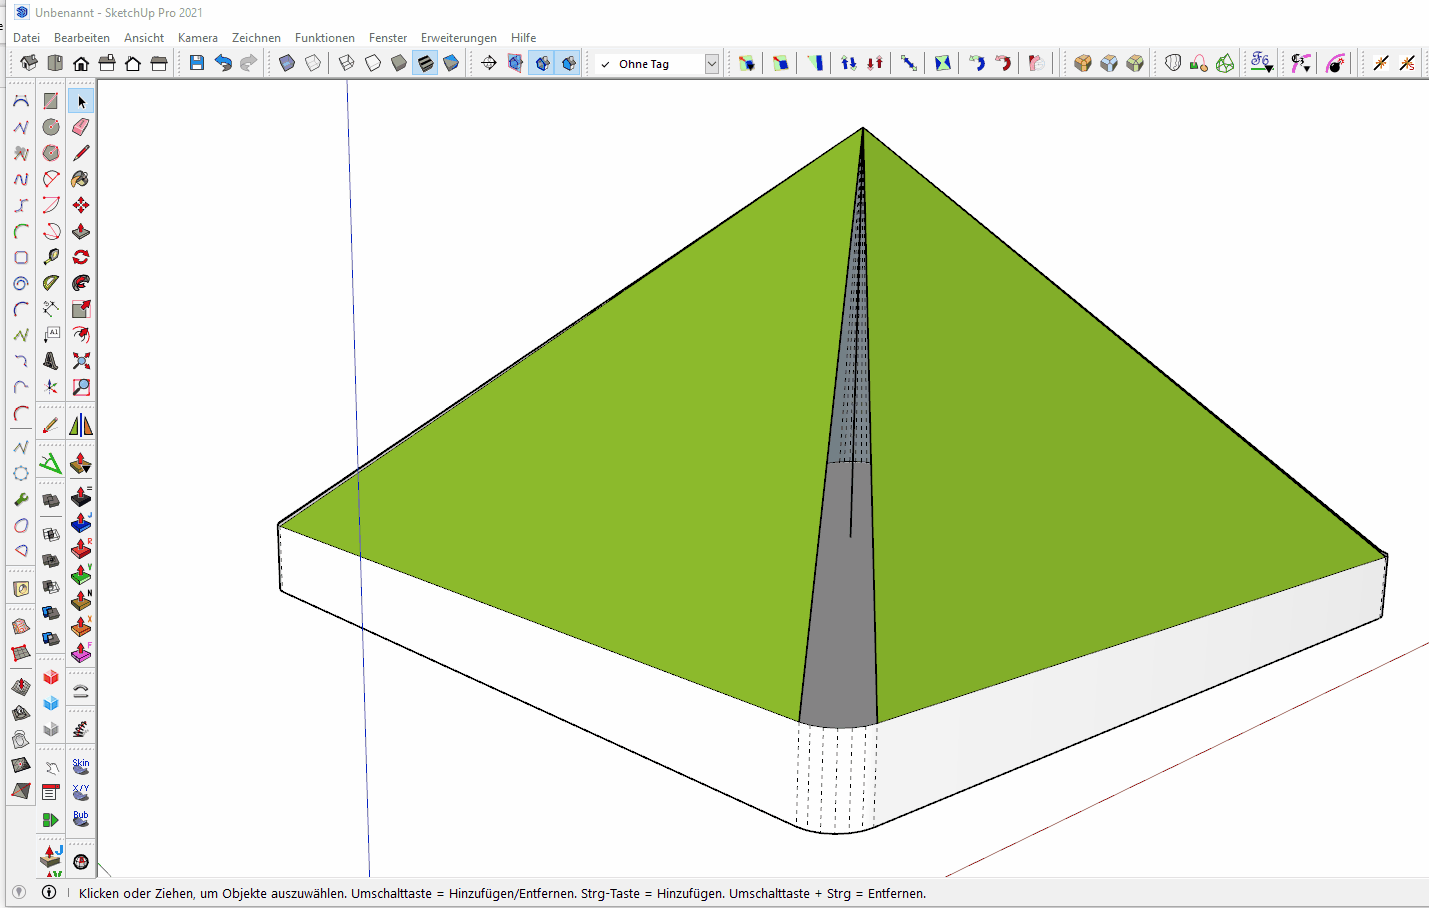Toggle Monochrome face style

[451, 63]
